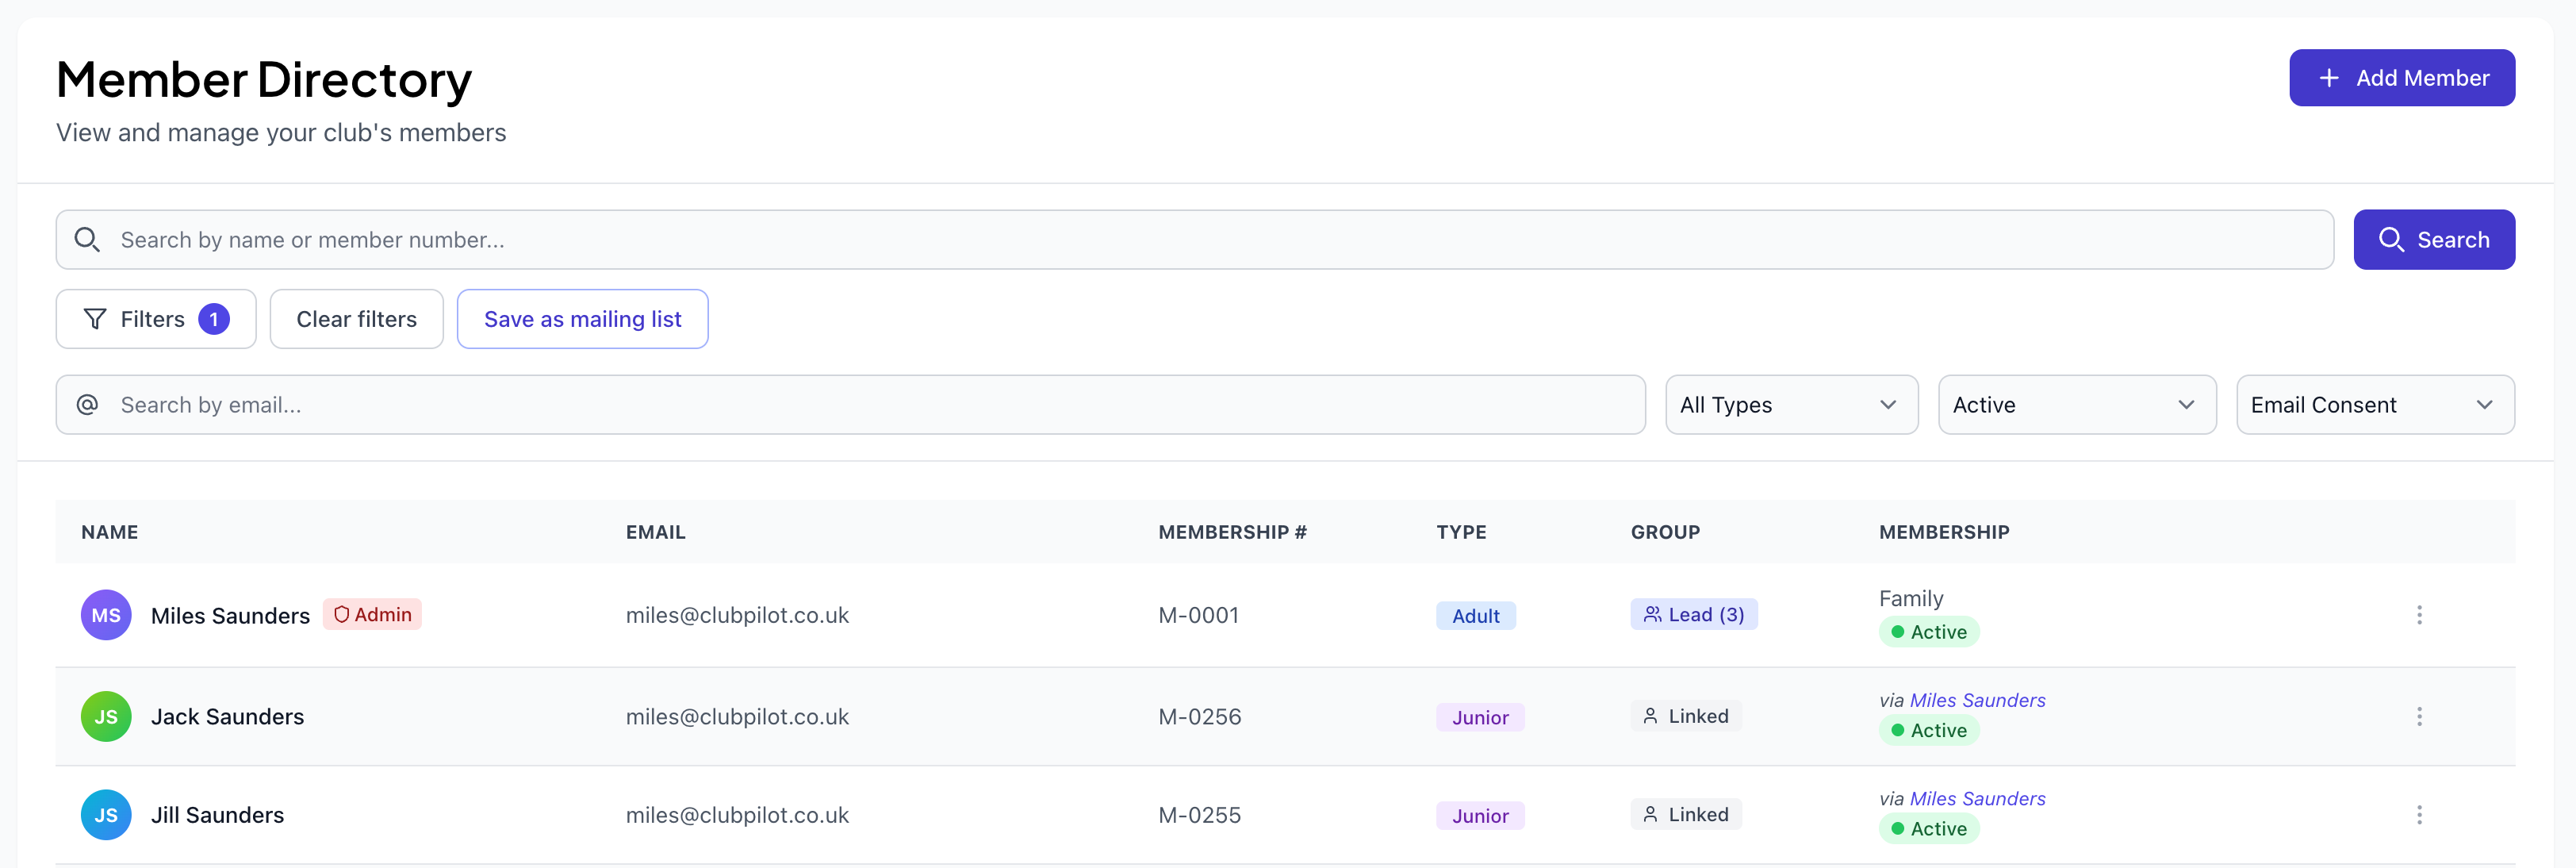2576x868 pixels.
Task: Click the Active status pill for Miles Saunders
Action: pyautogui.click(x=1928, y=632)
